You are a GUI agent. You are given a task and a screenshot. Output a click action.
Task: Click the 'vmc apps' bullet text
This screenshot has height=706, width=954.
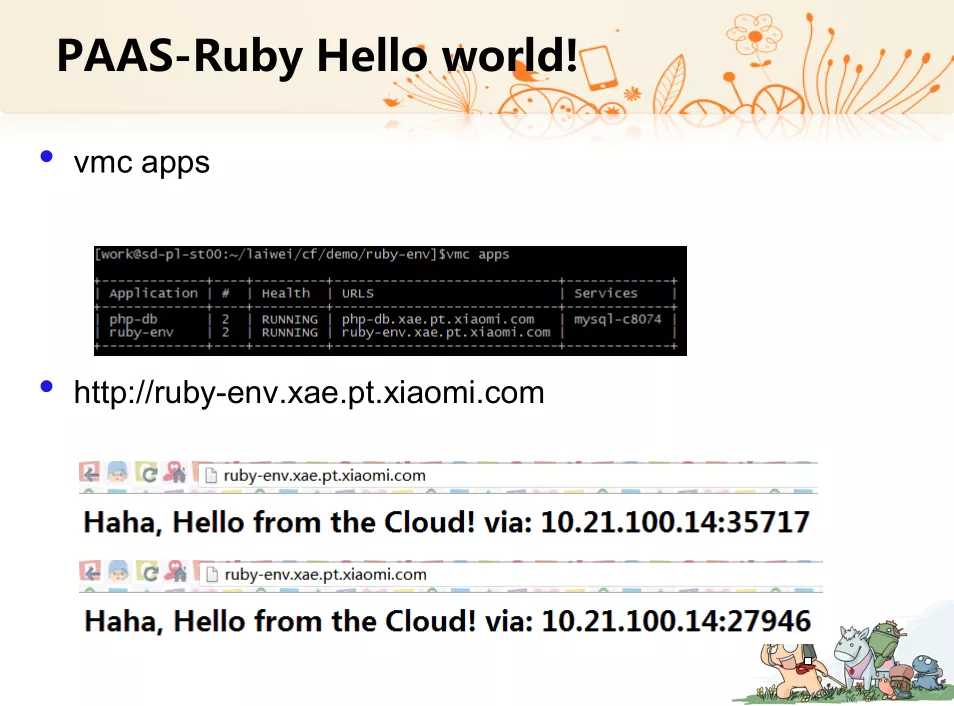[x=142, y=163]
